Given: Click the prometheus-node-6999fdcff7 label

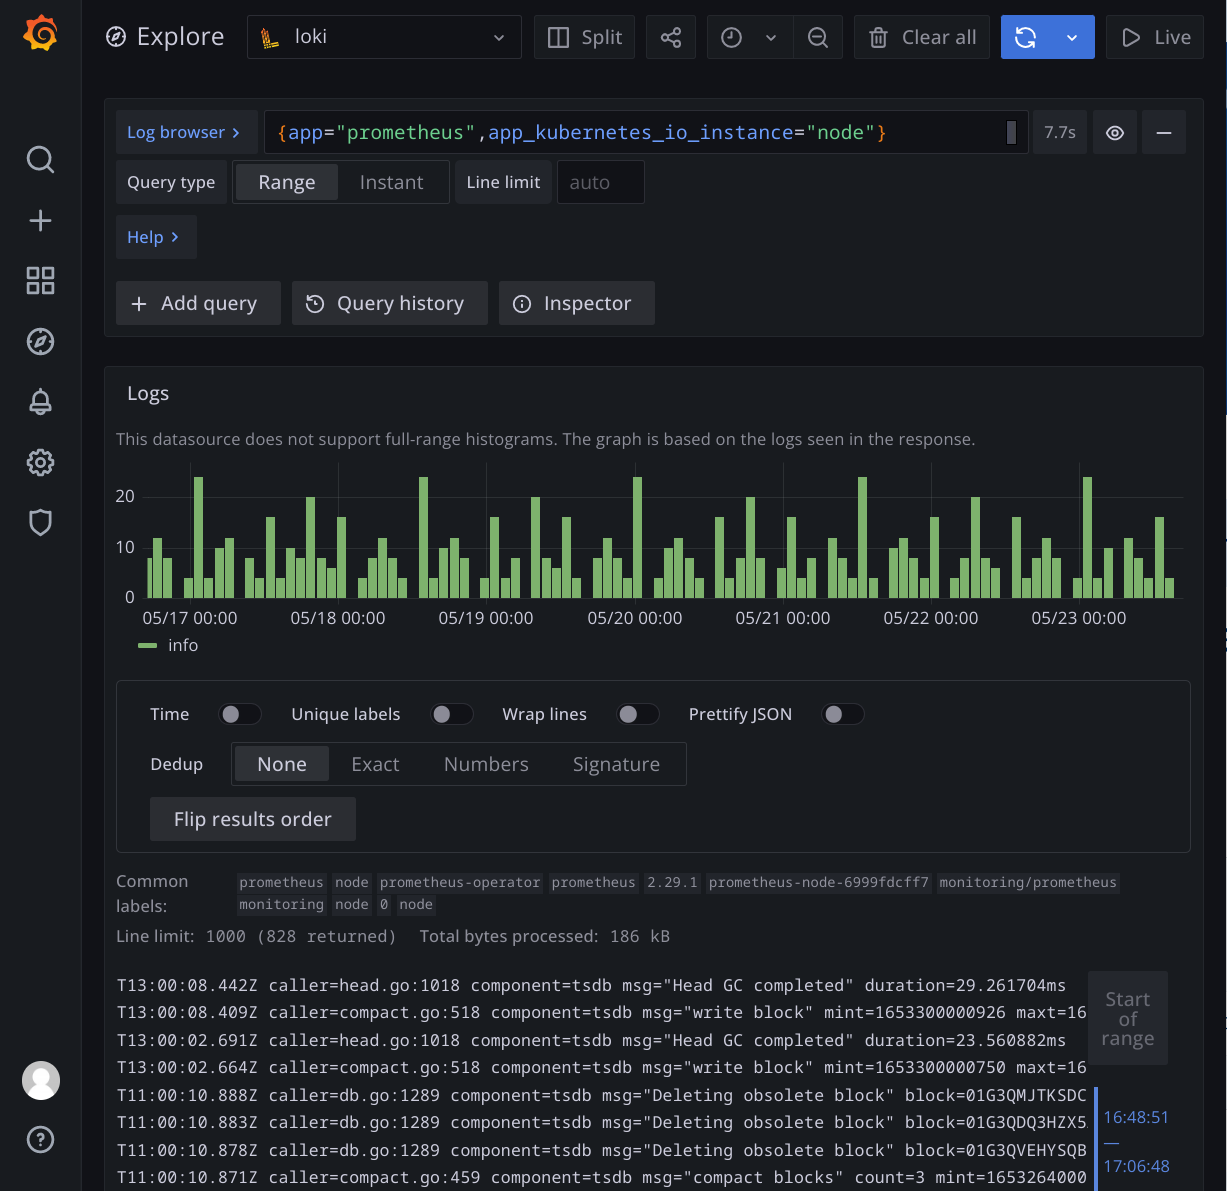Looking at the screenshot, I should 819,882.
